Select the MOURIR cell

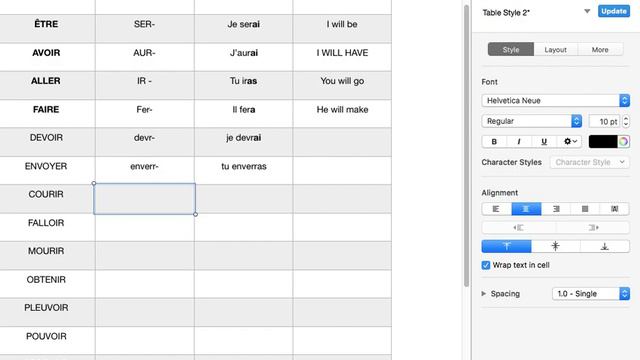[x=46, y=255]
